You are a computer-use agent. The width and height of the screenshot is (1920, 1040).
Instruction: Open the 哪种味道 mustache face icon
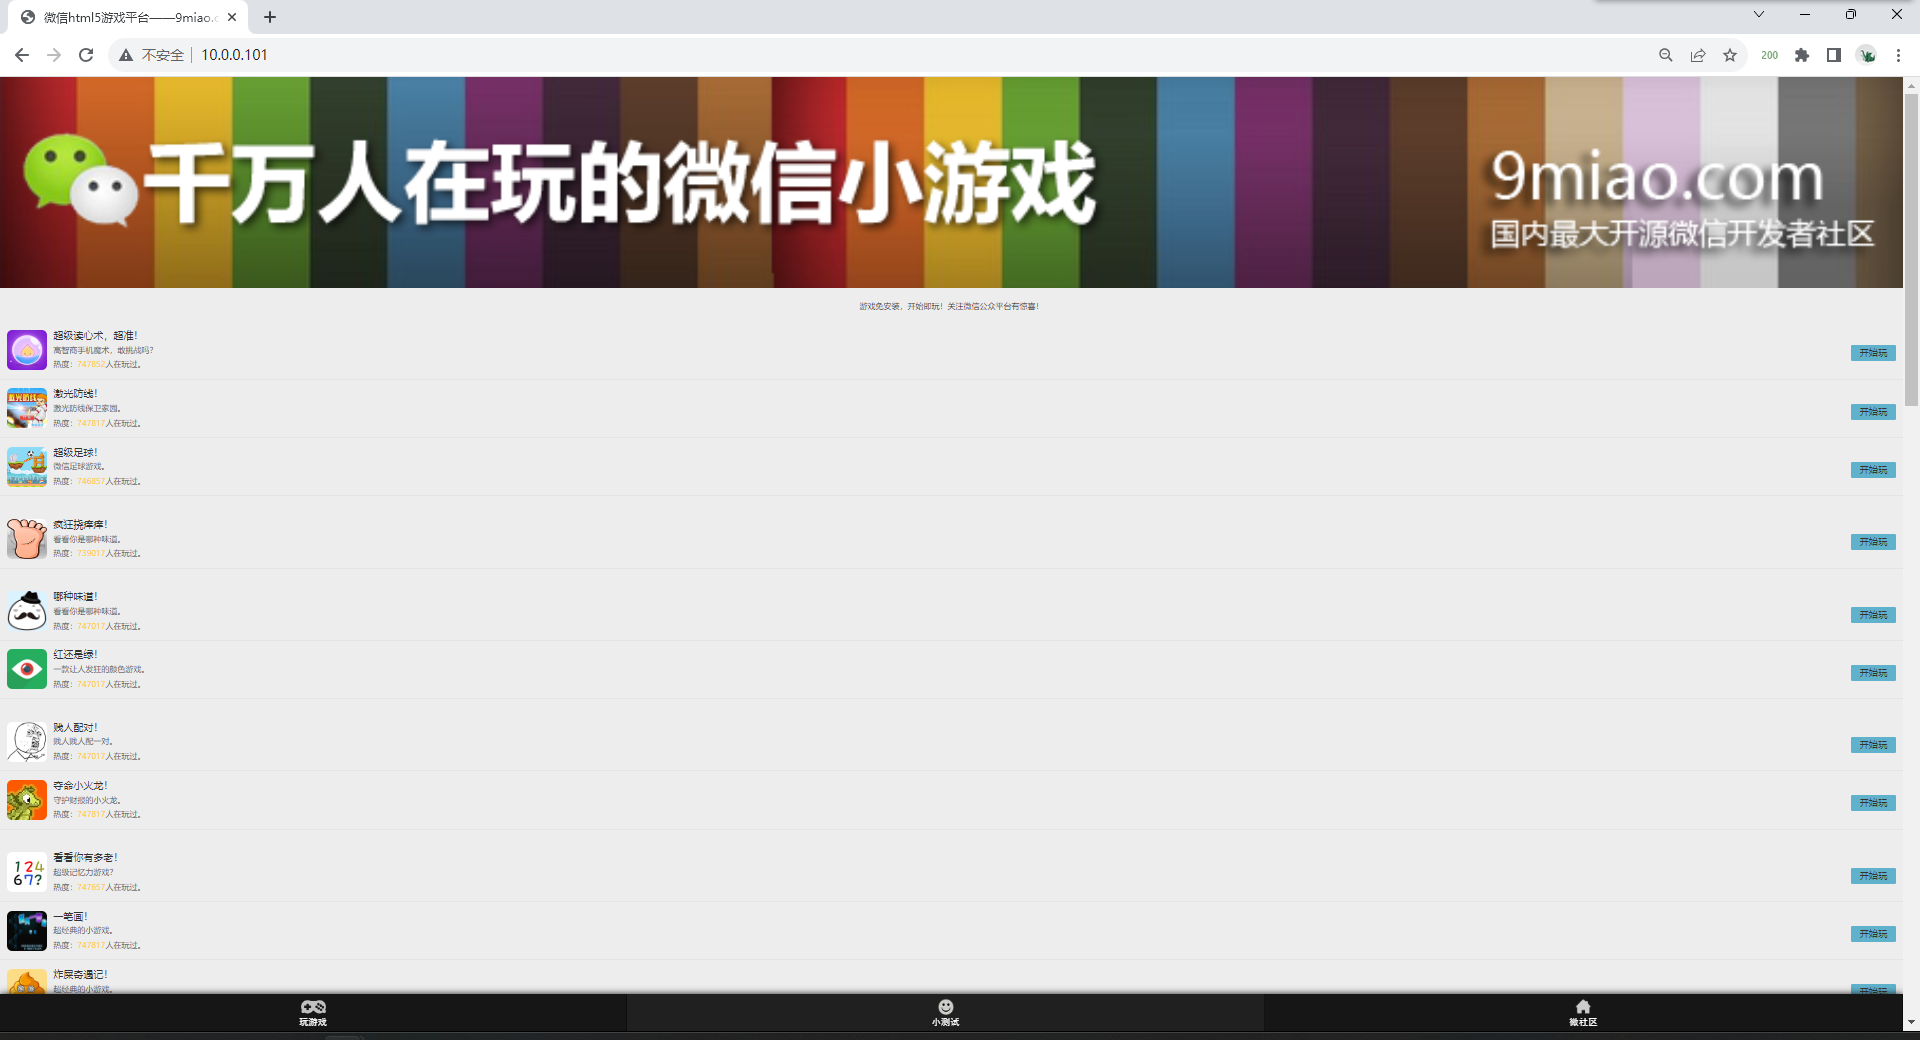tap(27, 611)
